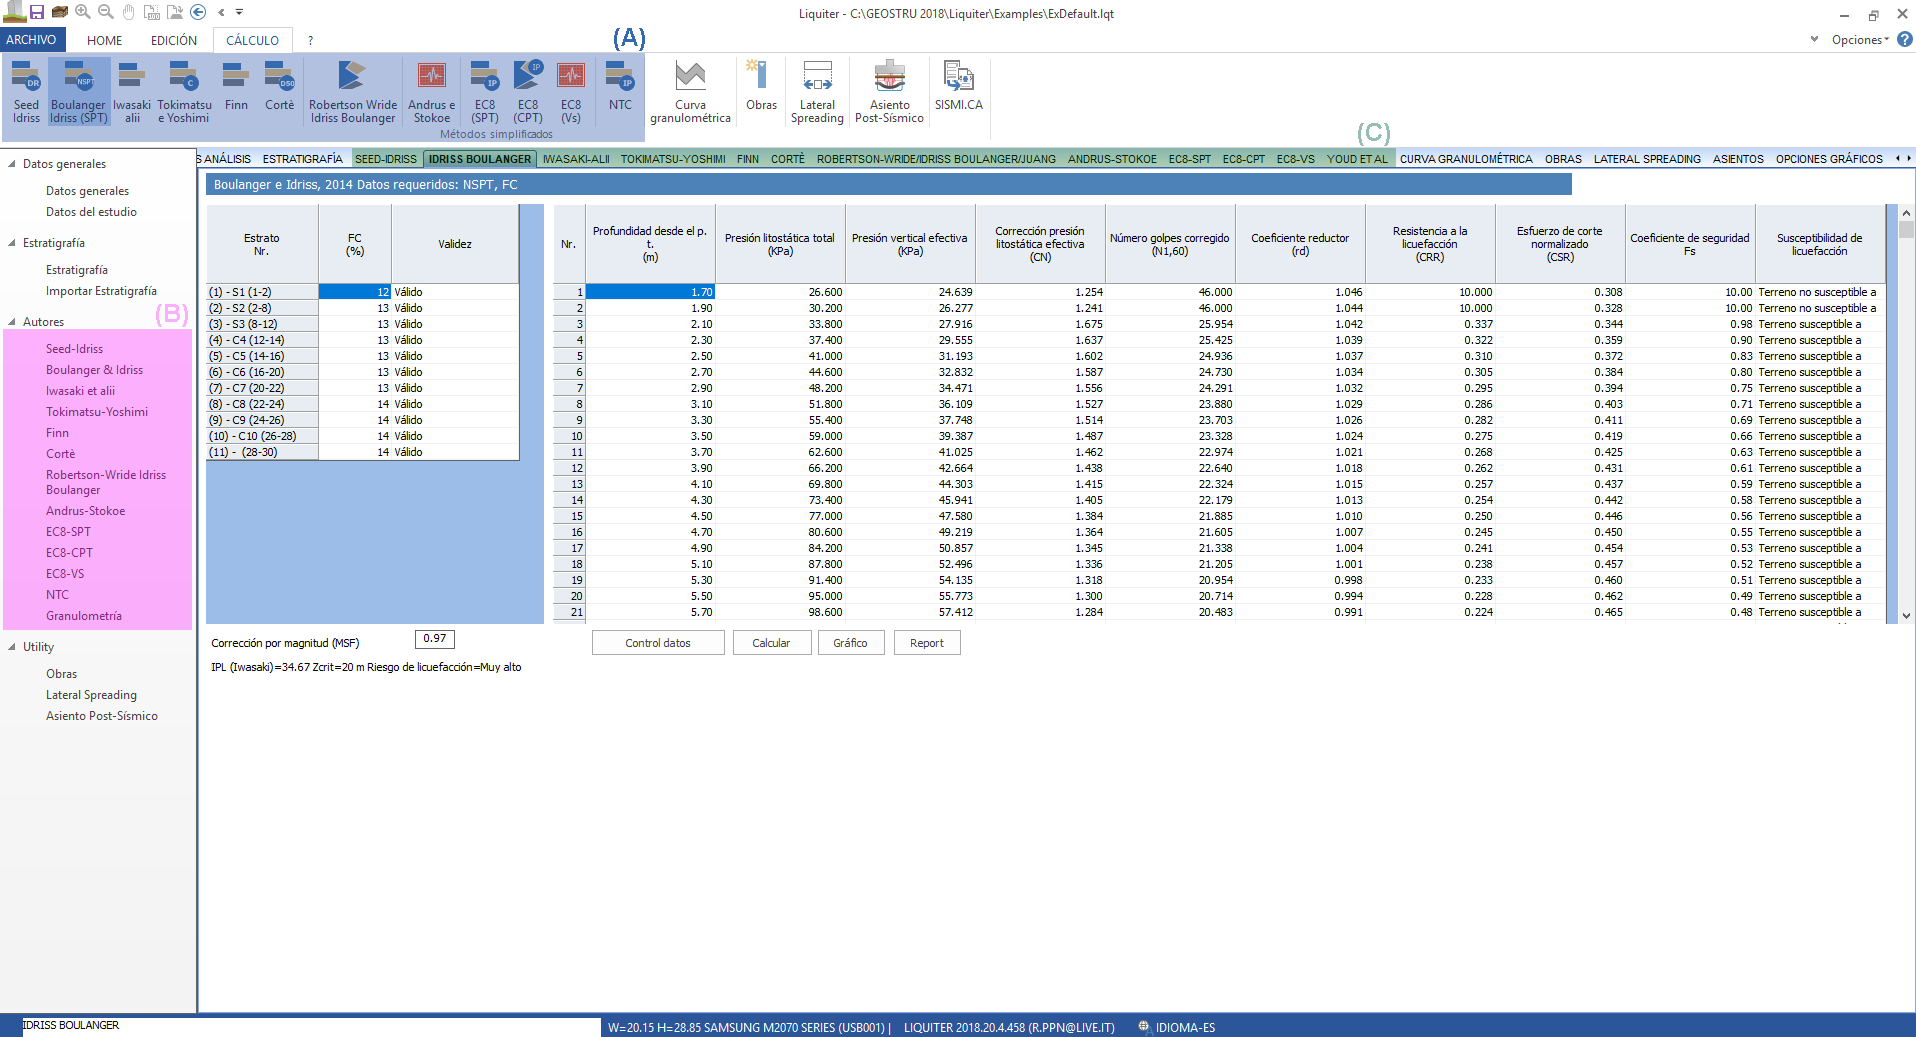Open the YOUD ET AL tab
This screenshot has height=1037, width=1916.
pos(1357,159)
